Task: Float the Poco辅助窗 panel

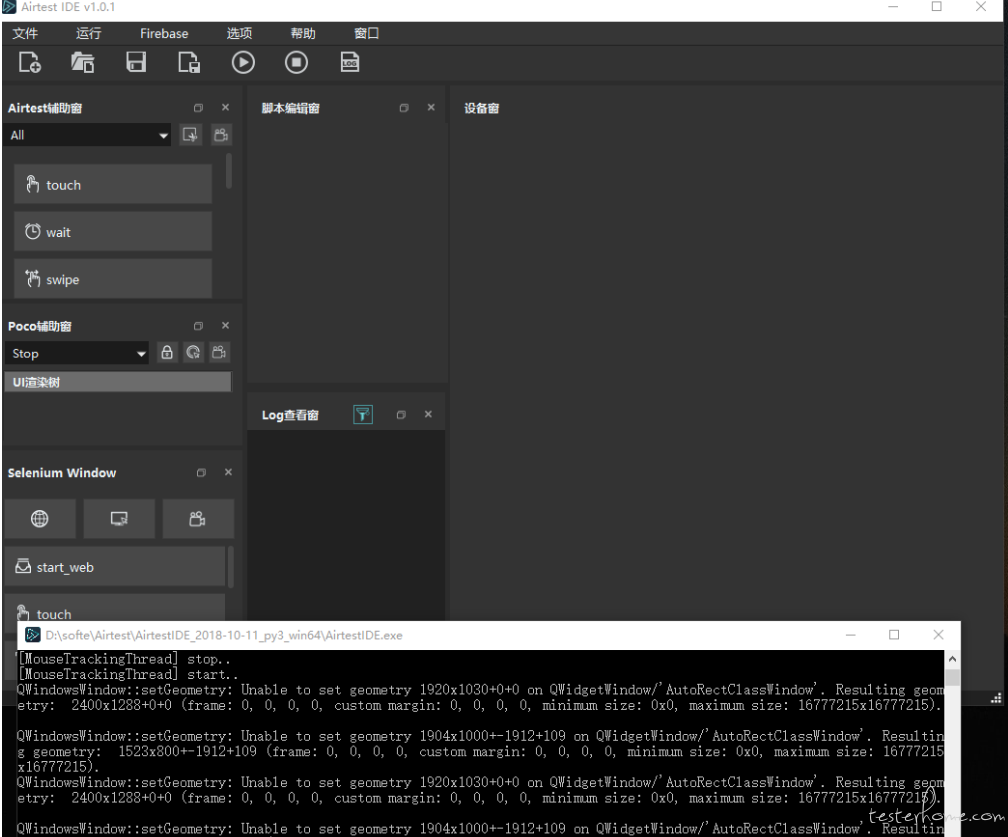Action: click(x=198, y=326)
